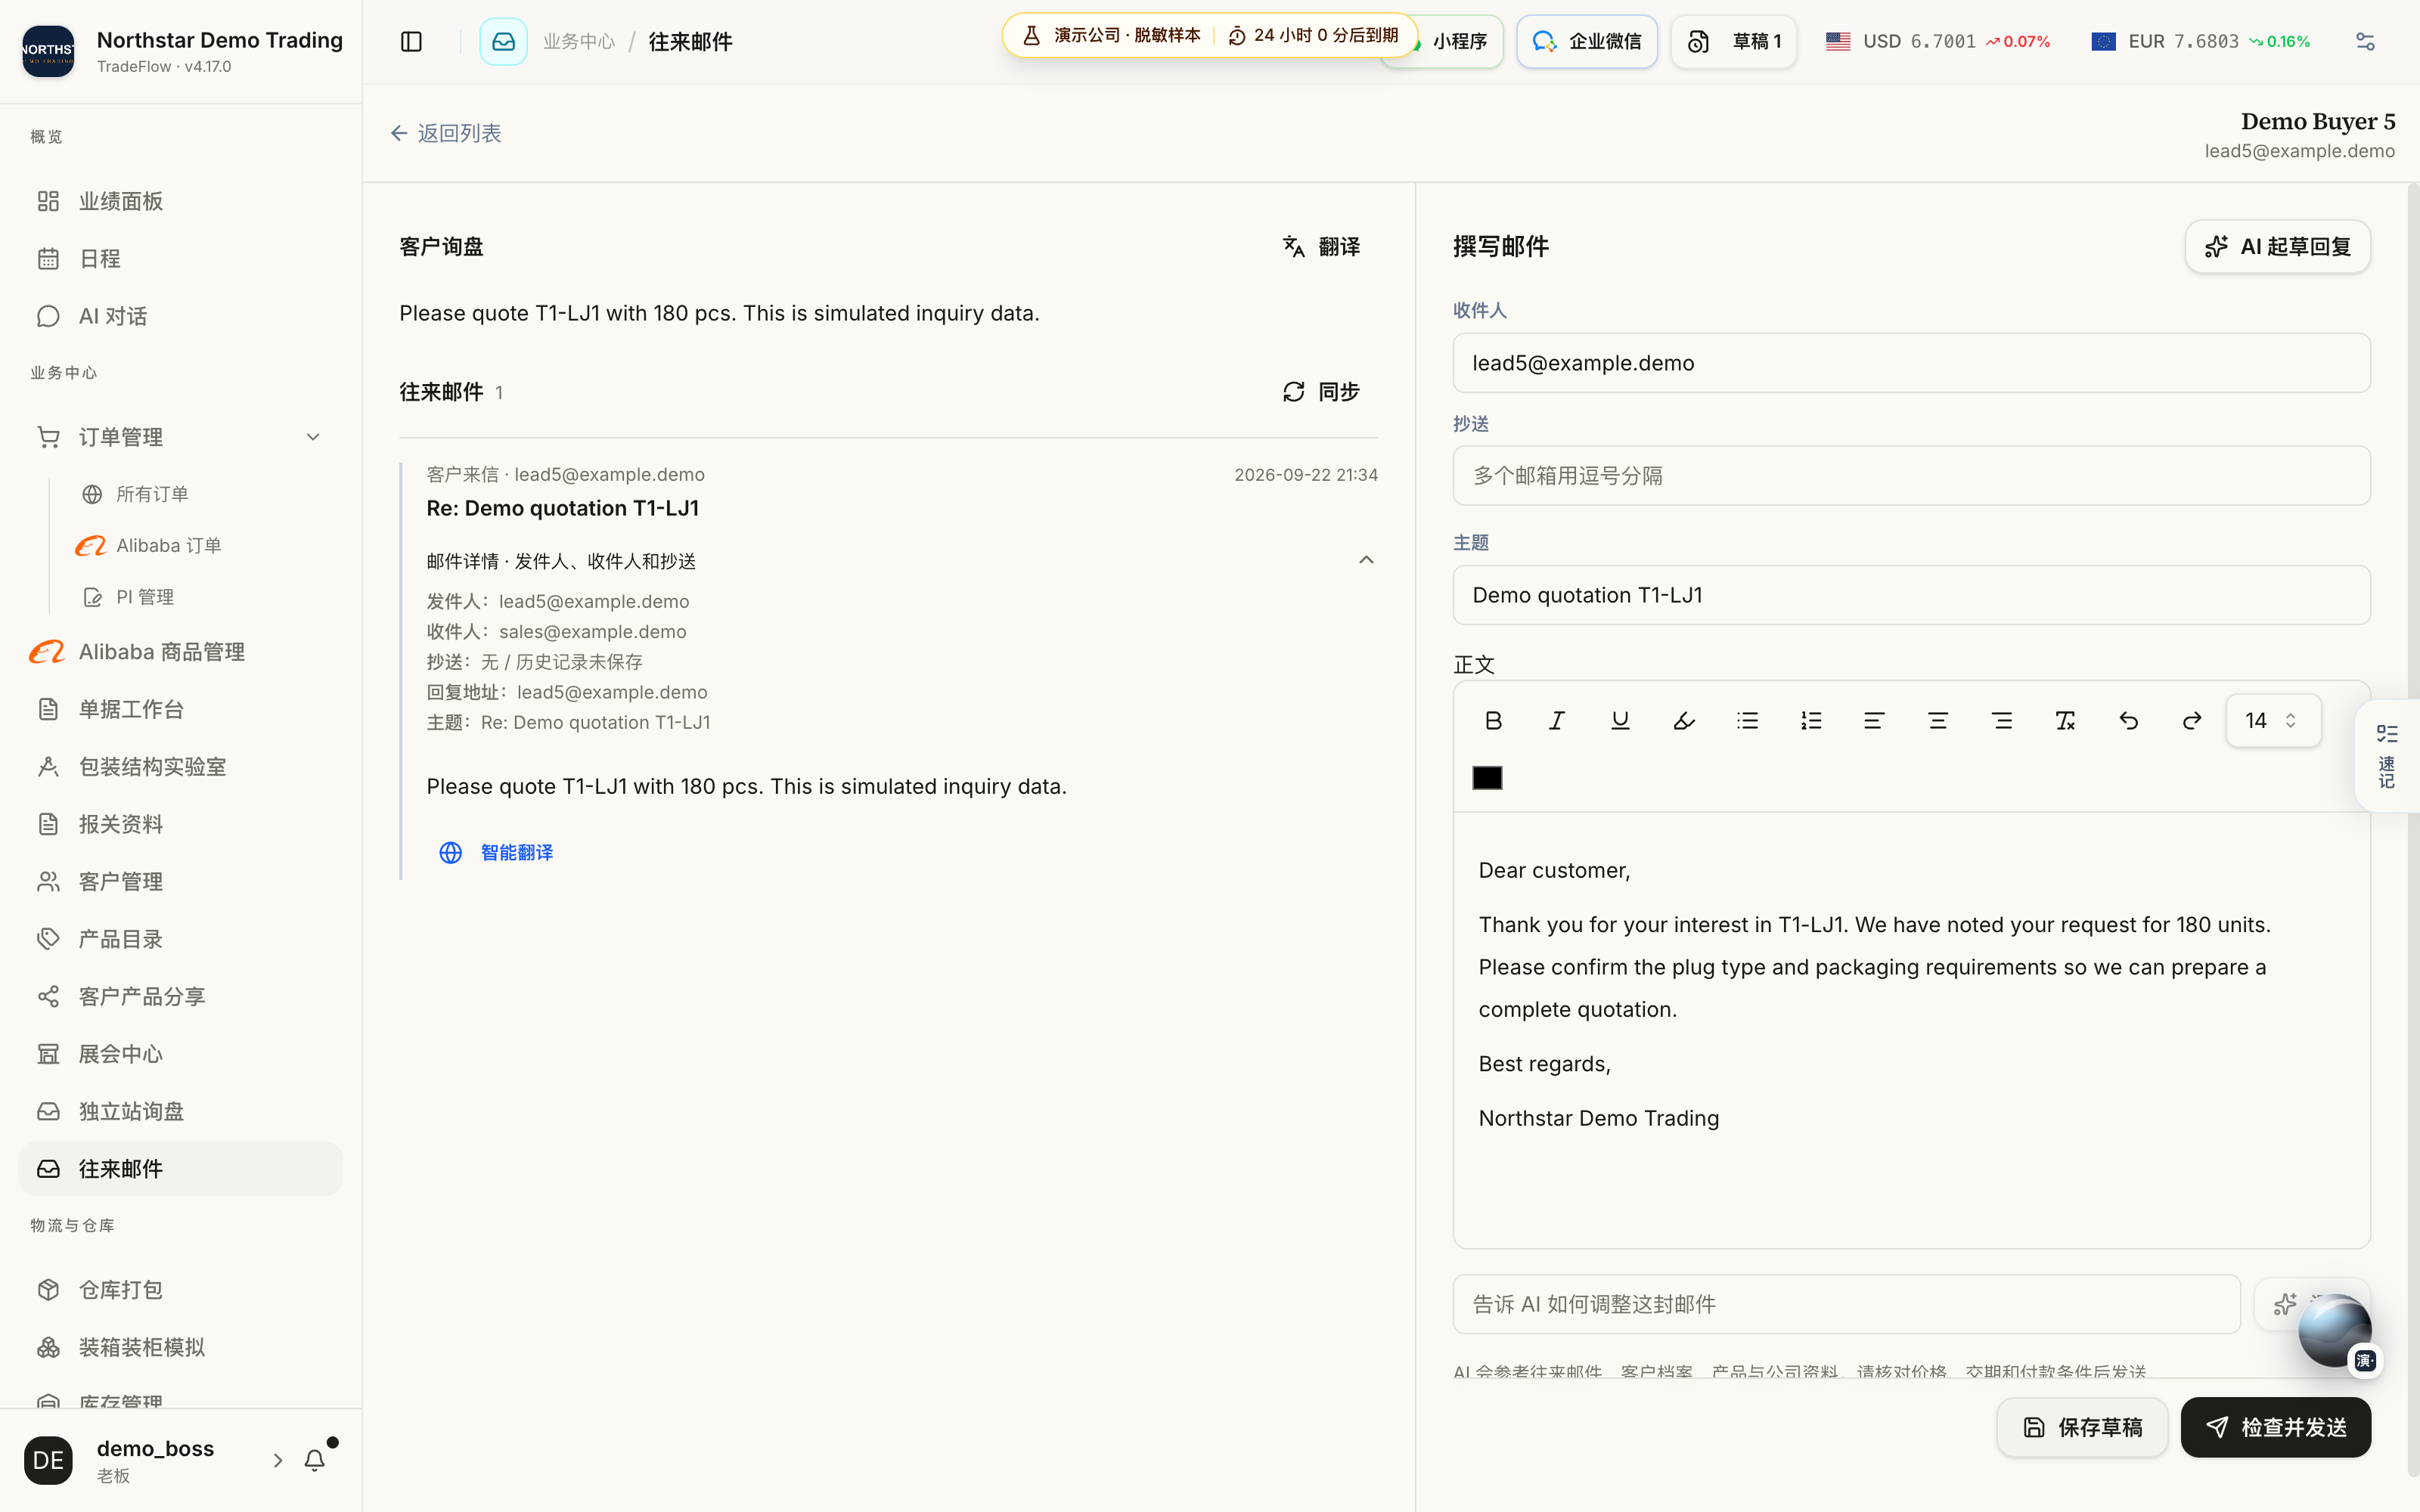Click the floating AI assistant orb

pos(2334,1331)
